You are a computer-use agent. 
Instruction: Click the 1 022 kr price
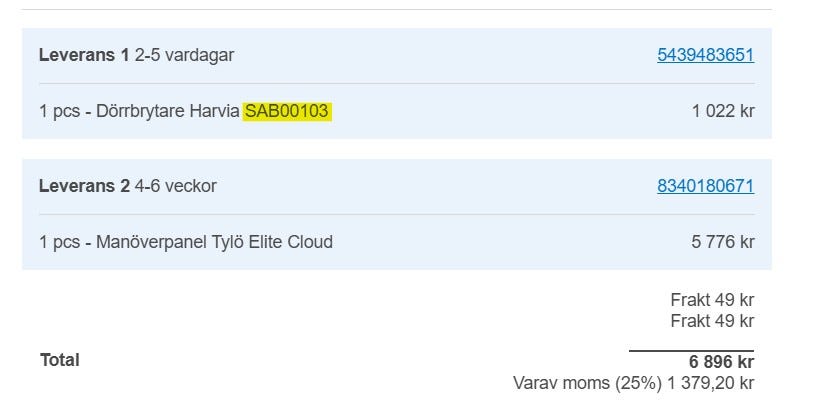(722, 111)
